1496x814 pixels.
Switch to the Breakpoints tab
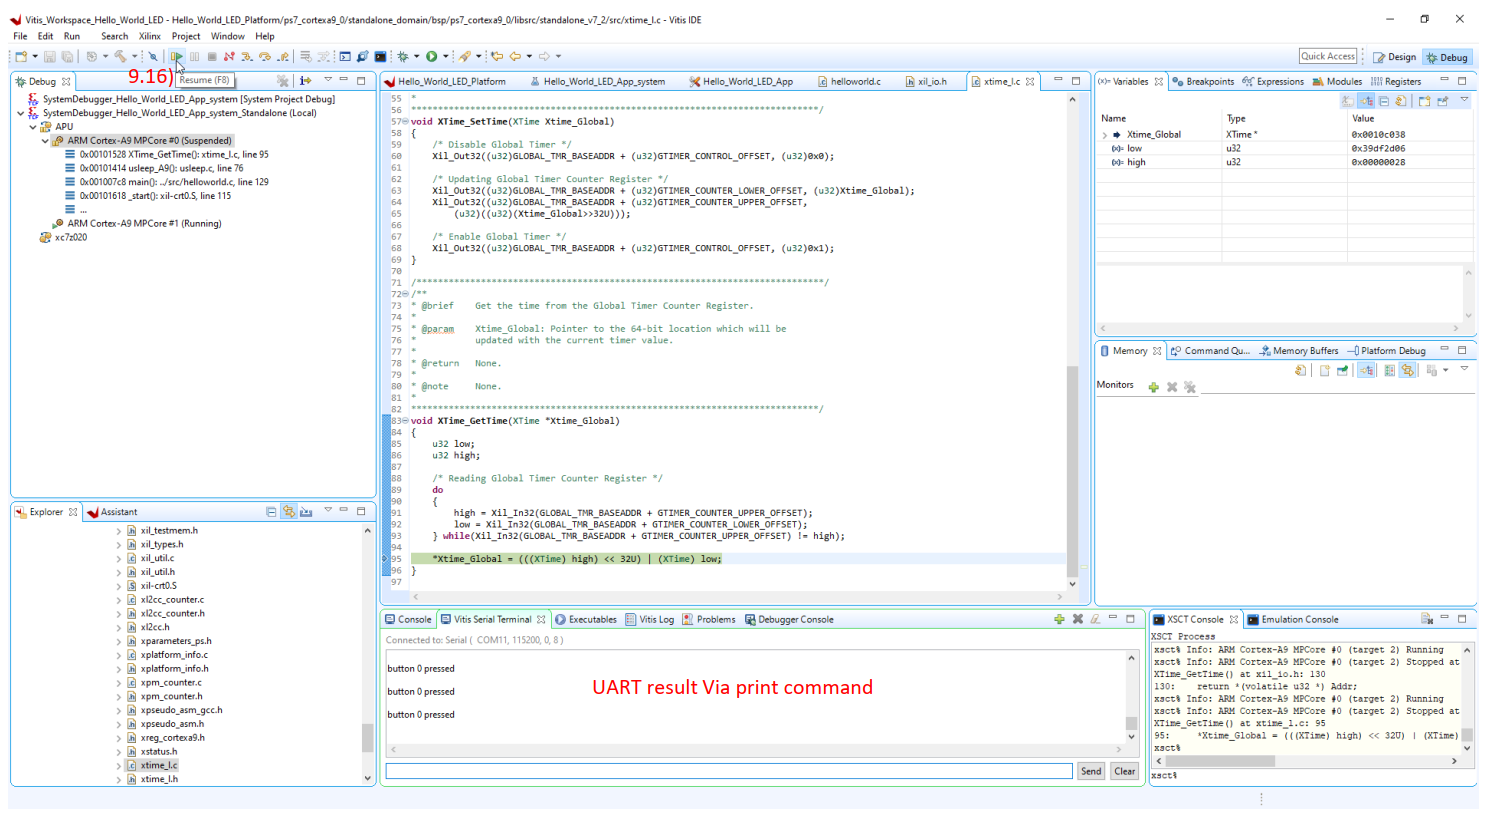1203,82
